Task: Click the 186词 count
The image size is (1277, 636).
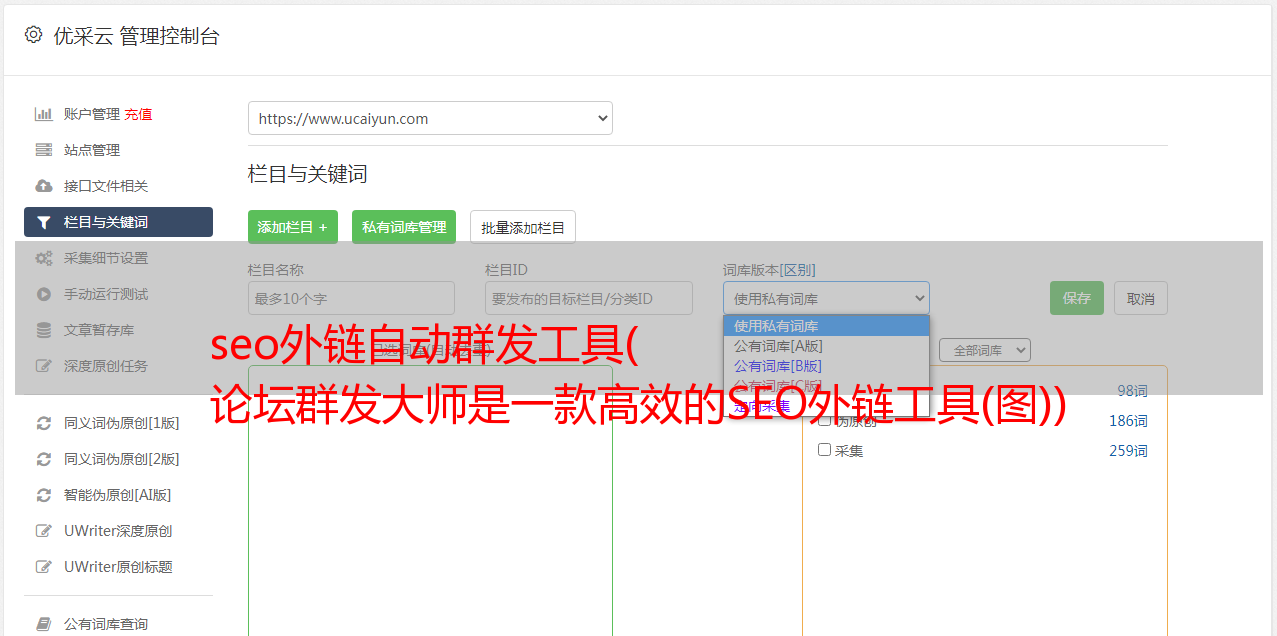Action: (1128, 421)
